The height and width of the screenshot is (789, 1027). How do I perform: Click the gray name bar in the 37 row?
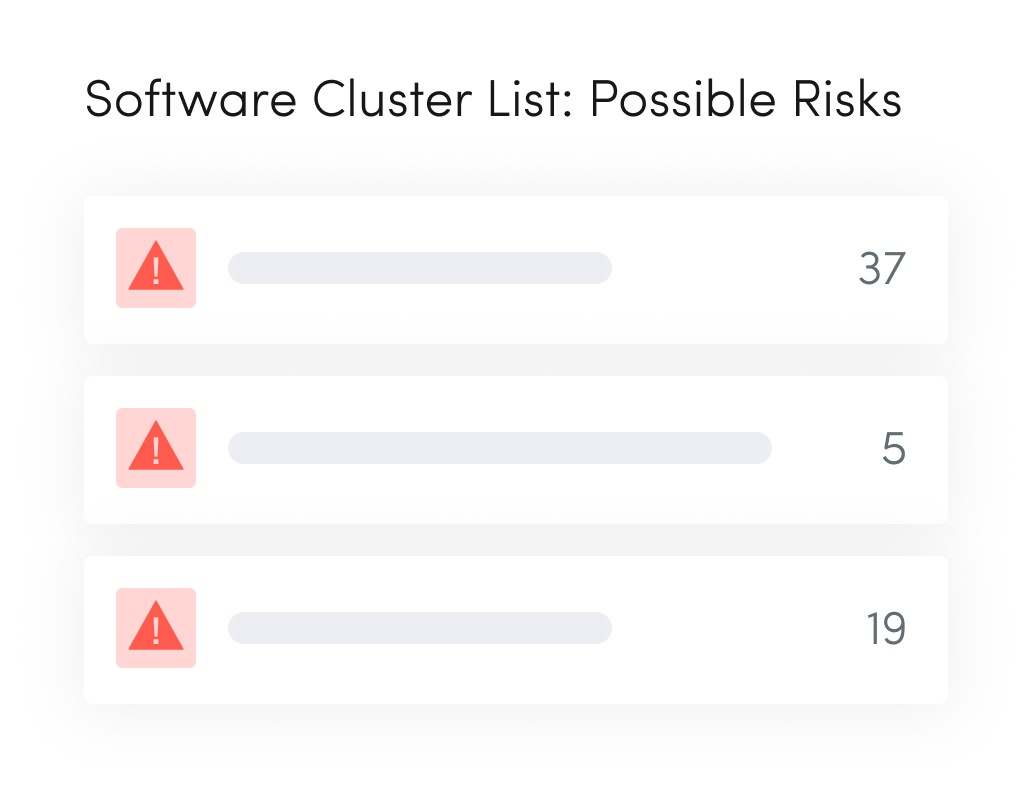tap(419, 268)
